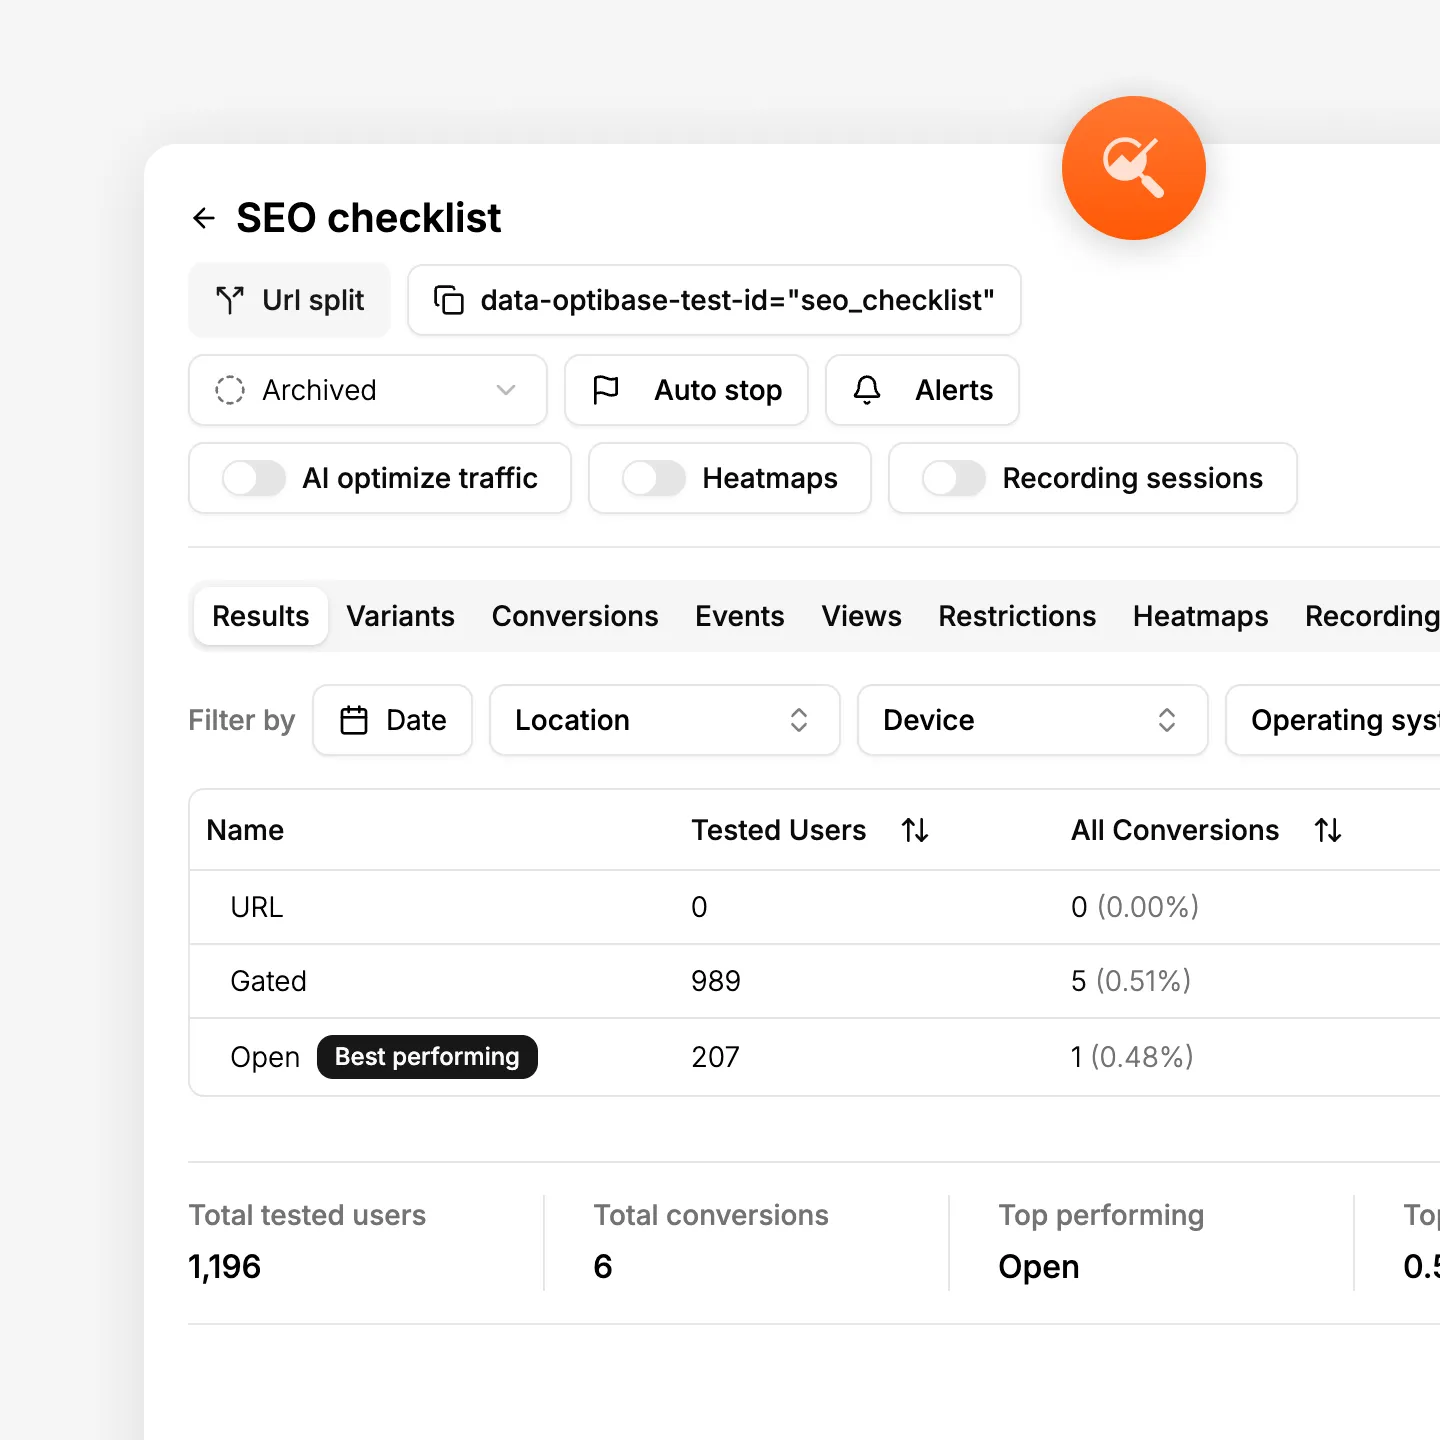Expand the Device filter dropdown
1440x1440 pixels.
(1033, 720)
